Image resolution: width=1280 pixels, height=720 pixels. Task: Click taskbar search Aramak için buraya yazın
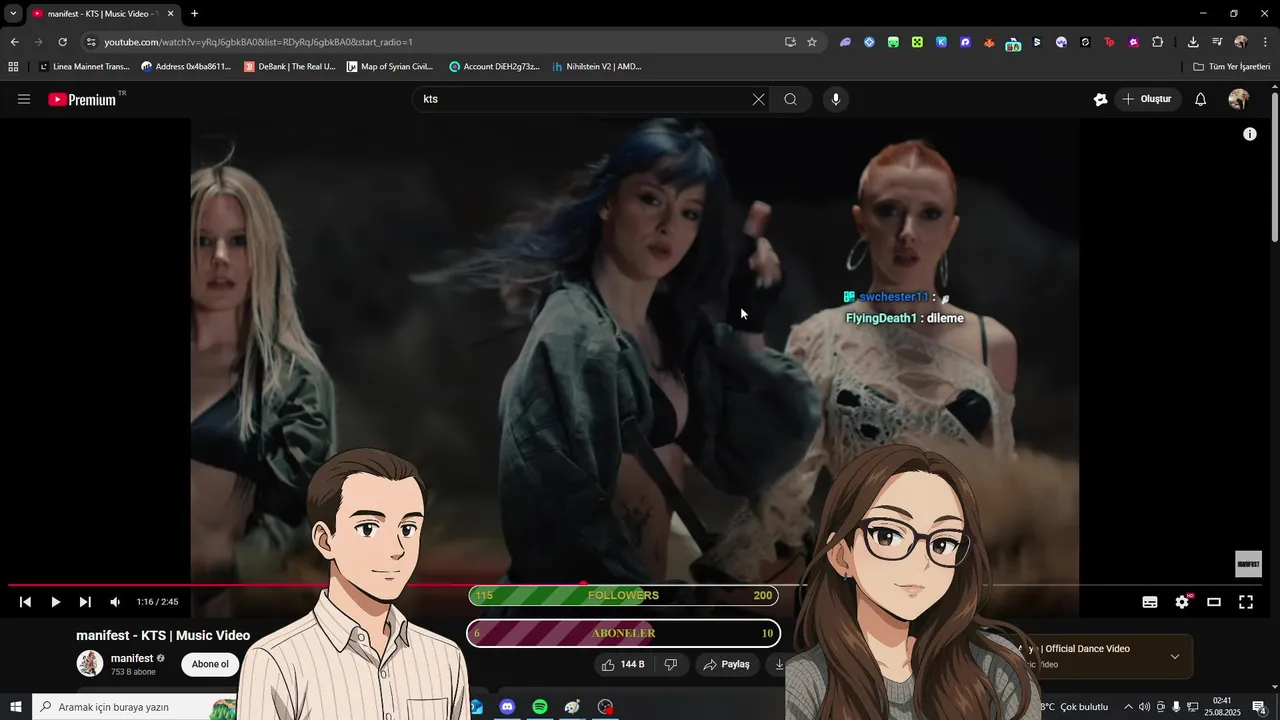(x=135, y=707)
